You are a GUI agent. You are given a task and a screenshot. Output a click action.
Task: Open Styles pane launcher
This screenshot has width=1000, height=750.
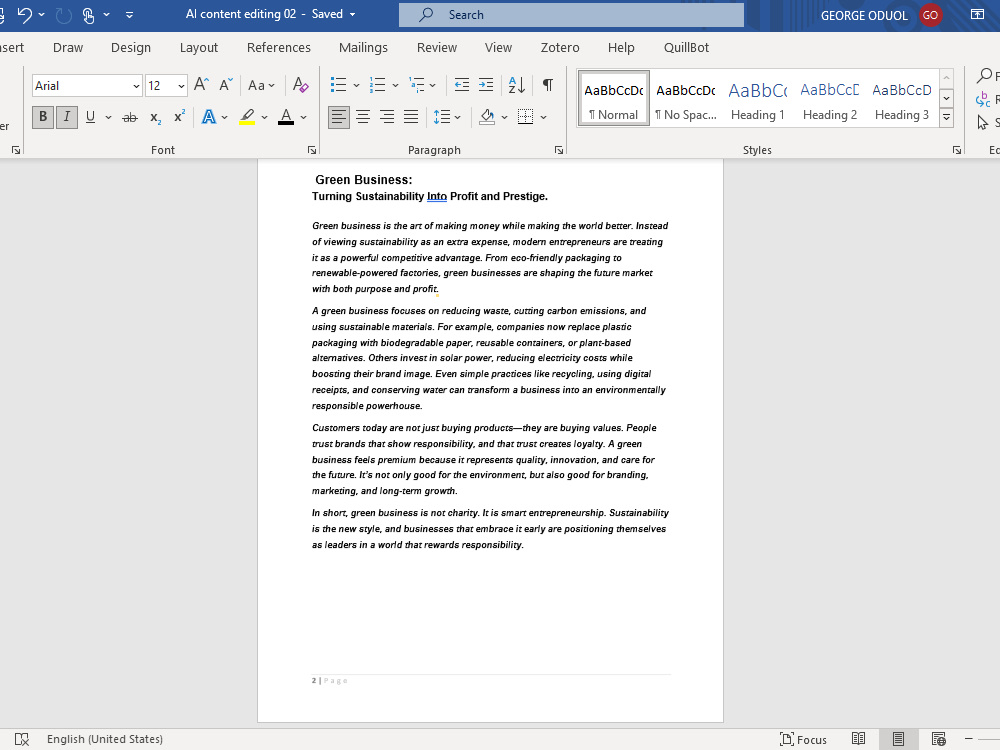pos(957,150)
